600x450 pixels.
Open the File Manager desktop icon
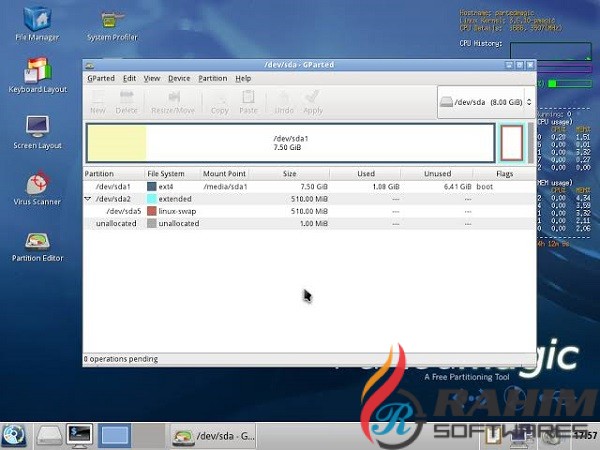[37, 23]
